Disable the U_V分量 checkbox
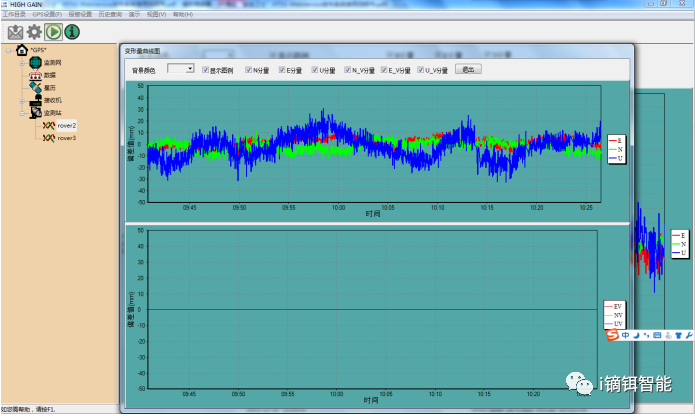This screenshot has width=695, height=416. (421, 70)
